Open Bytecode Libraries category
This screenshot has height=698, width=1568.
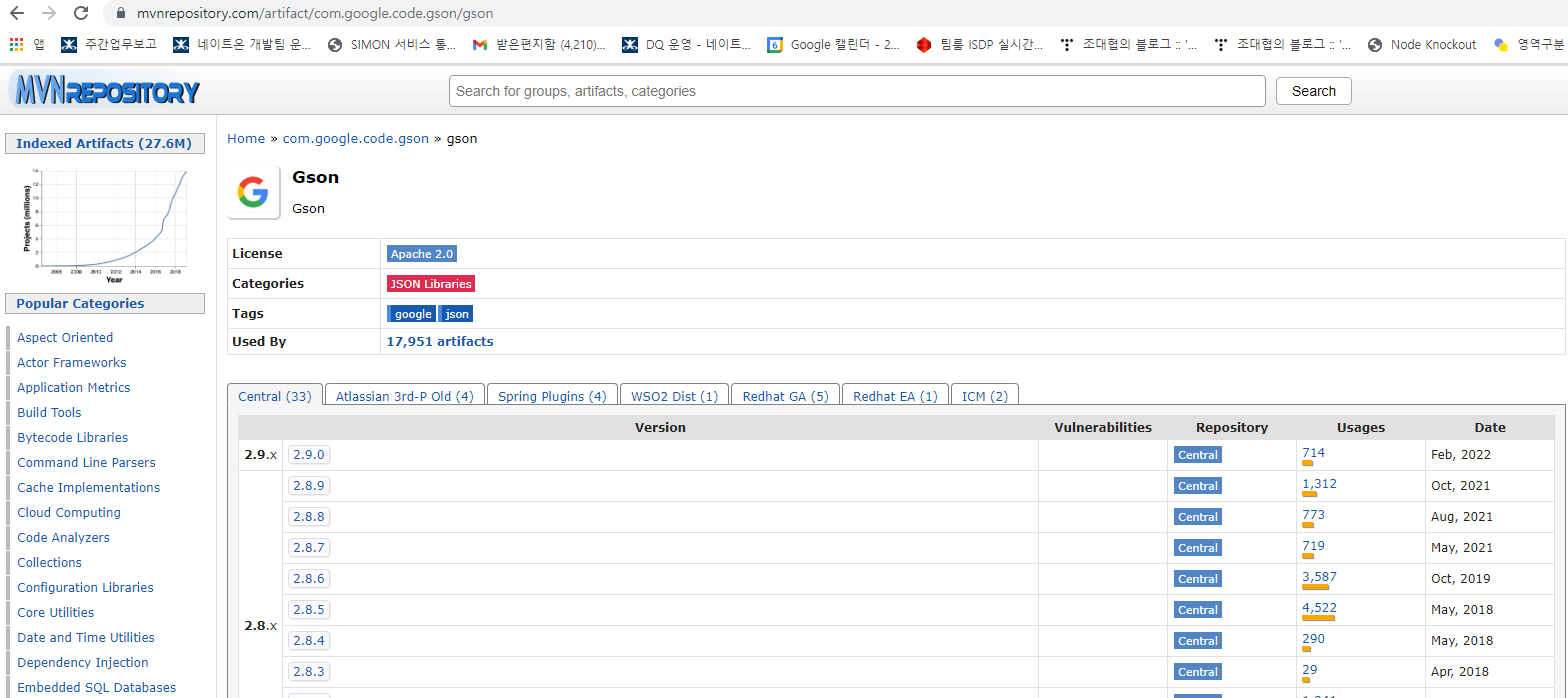point(73,437)
